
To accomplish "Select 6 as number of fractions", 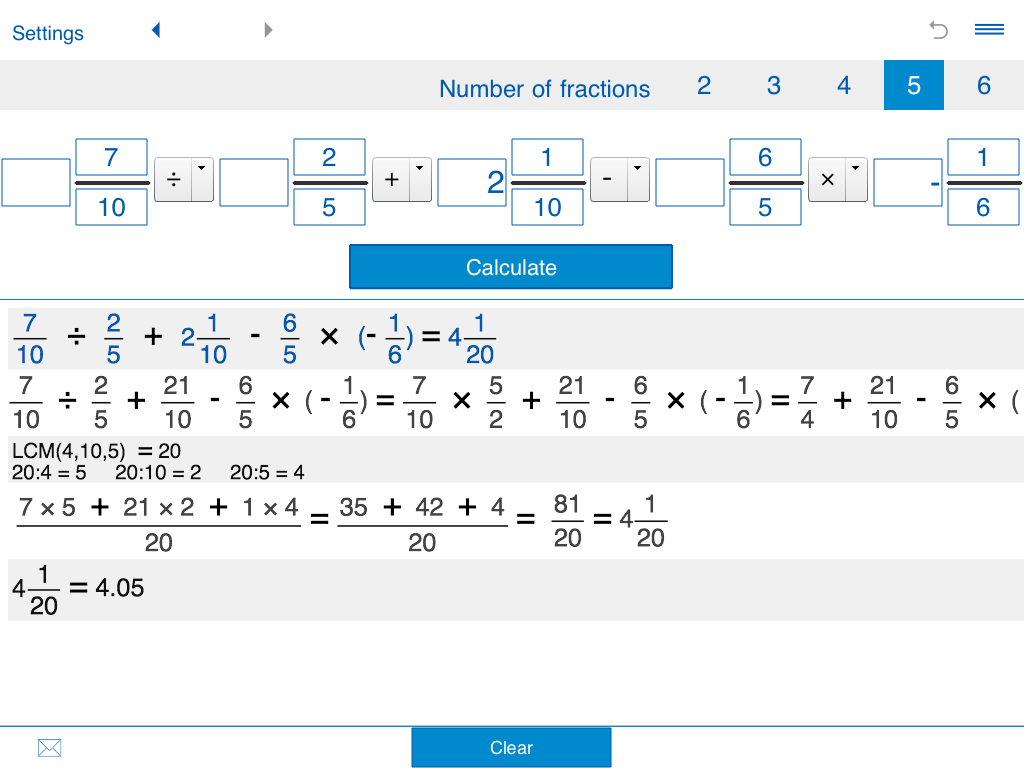I will [983, 85].
